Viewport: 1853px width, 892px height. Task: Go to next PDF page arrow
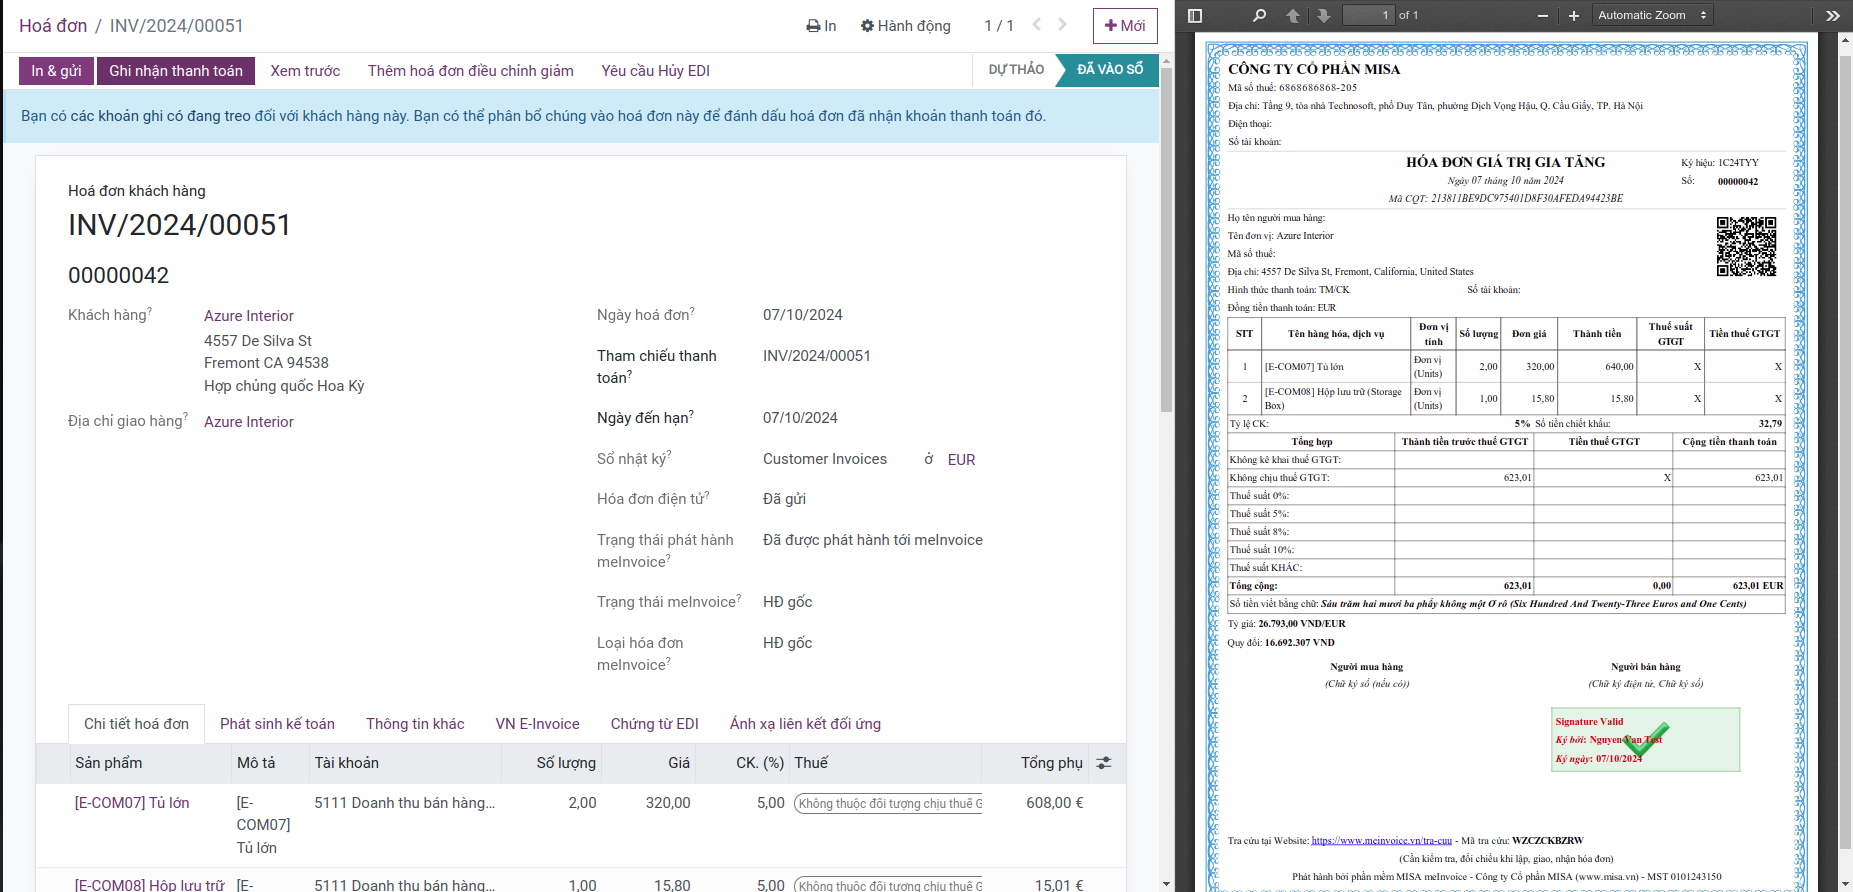(1323, 15)
